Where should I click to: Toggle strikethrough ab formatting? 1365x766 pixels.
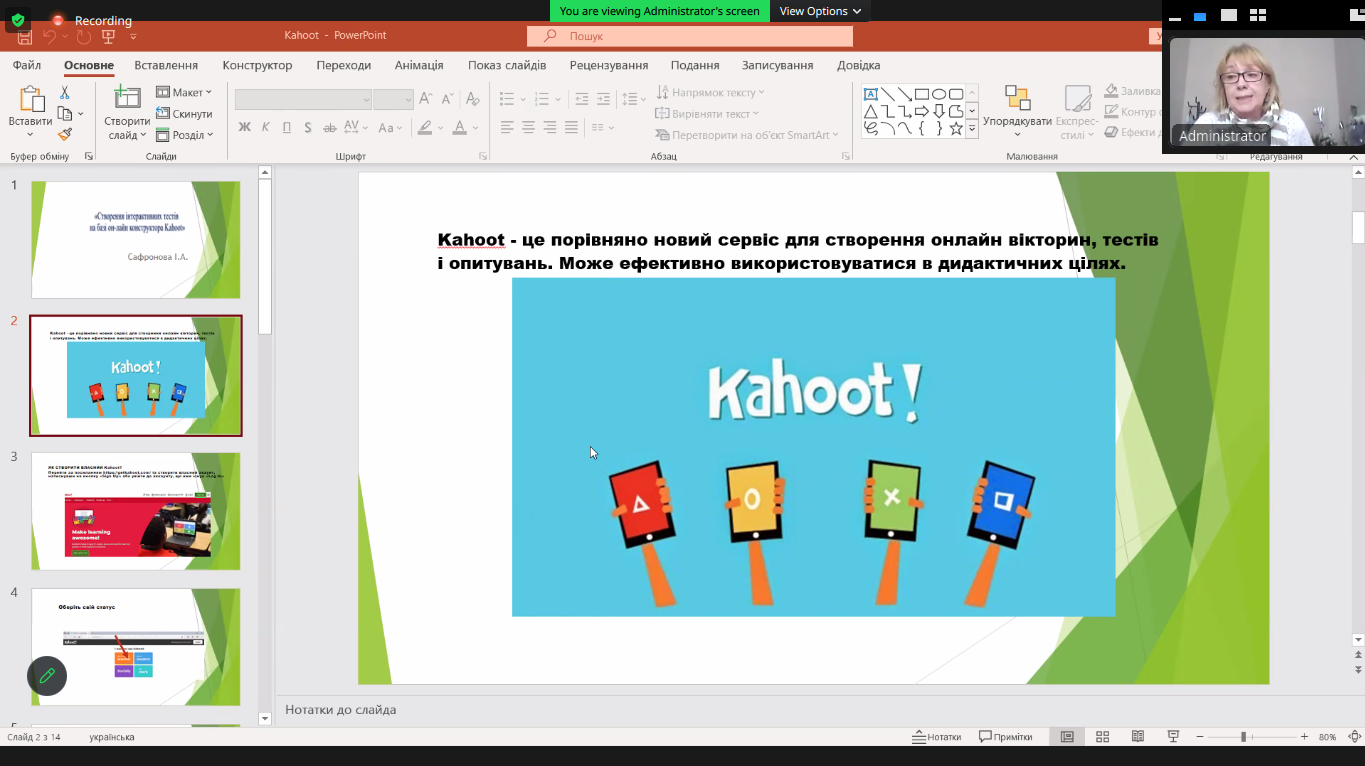[329, 127]
